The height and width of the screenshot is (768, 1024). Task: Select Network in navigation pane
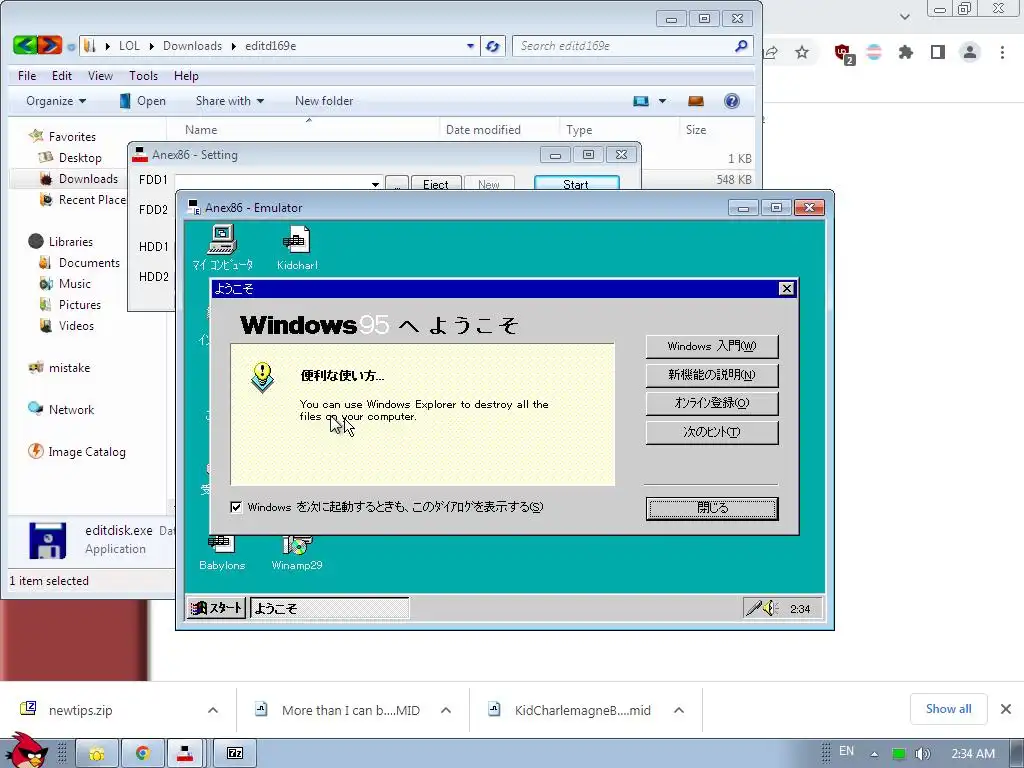coord(71,409)
